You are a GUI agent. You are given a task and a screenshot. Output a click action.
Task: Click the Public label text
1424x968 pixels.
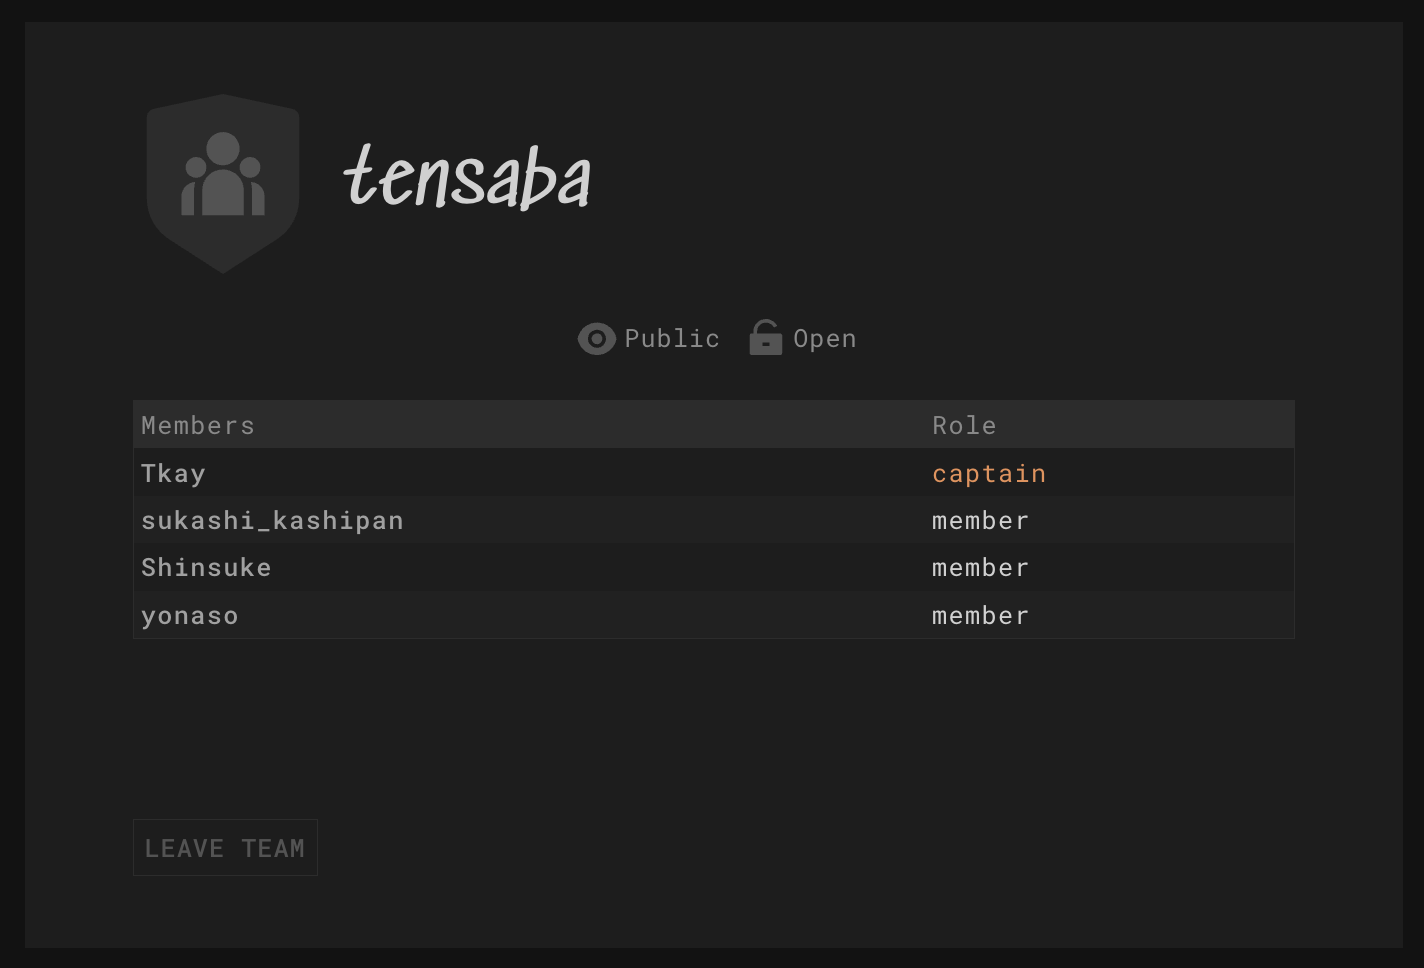click(x=672, y=339)
